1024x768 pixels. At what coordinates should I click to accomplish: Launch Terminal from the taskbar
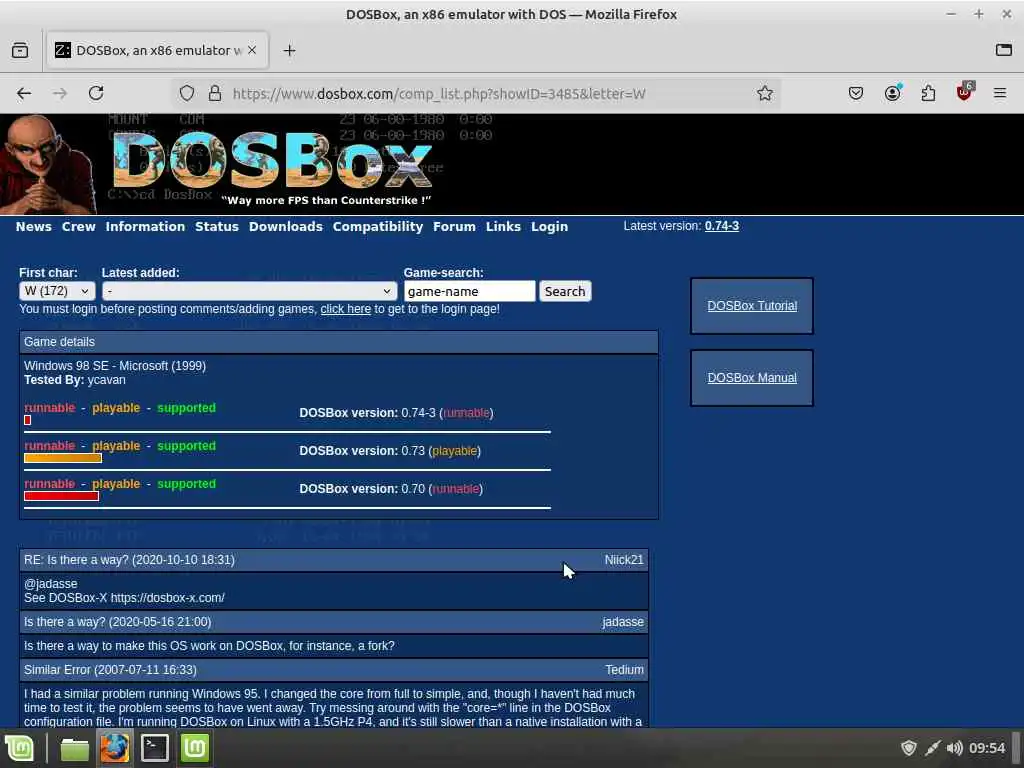click(x=155, y=748)
